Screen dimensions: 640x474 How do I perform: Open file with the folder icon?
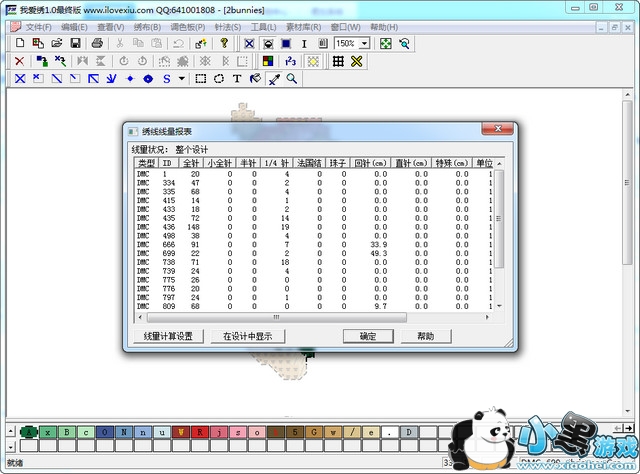54,44
